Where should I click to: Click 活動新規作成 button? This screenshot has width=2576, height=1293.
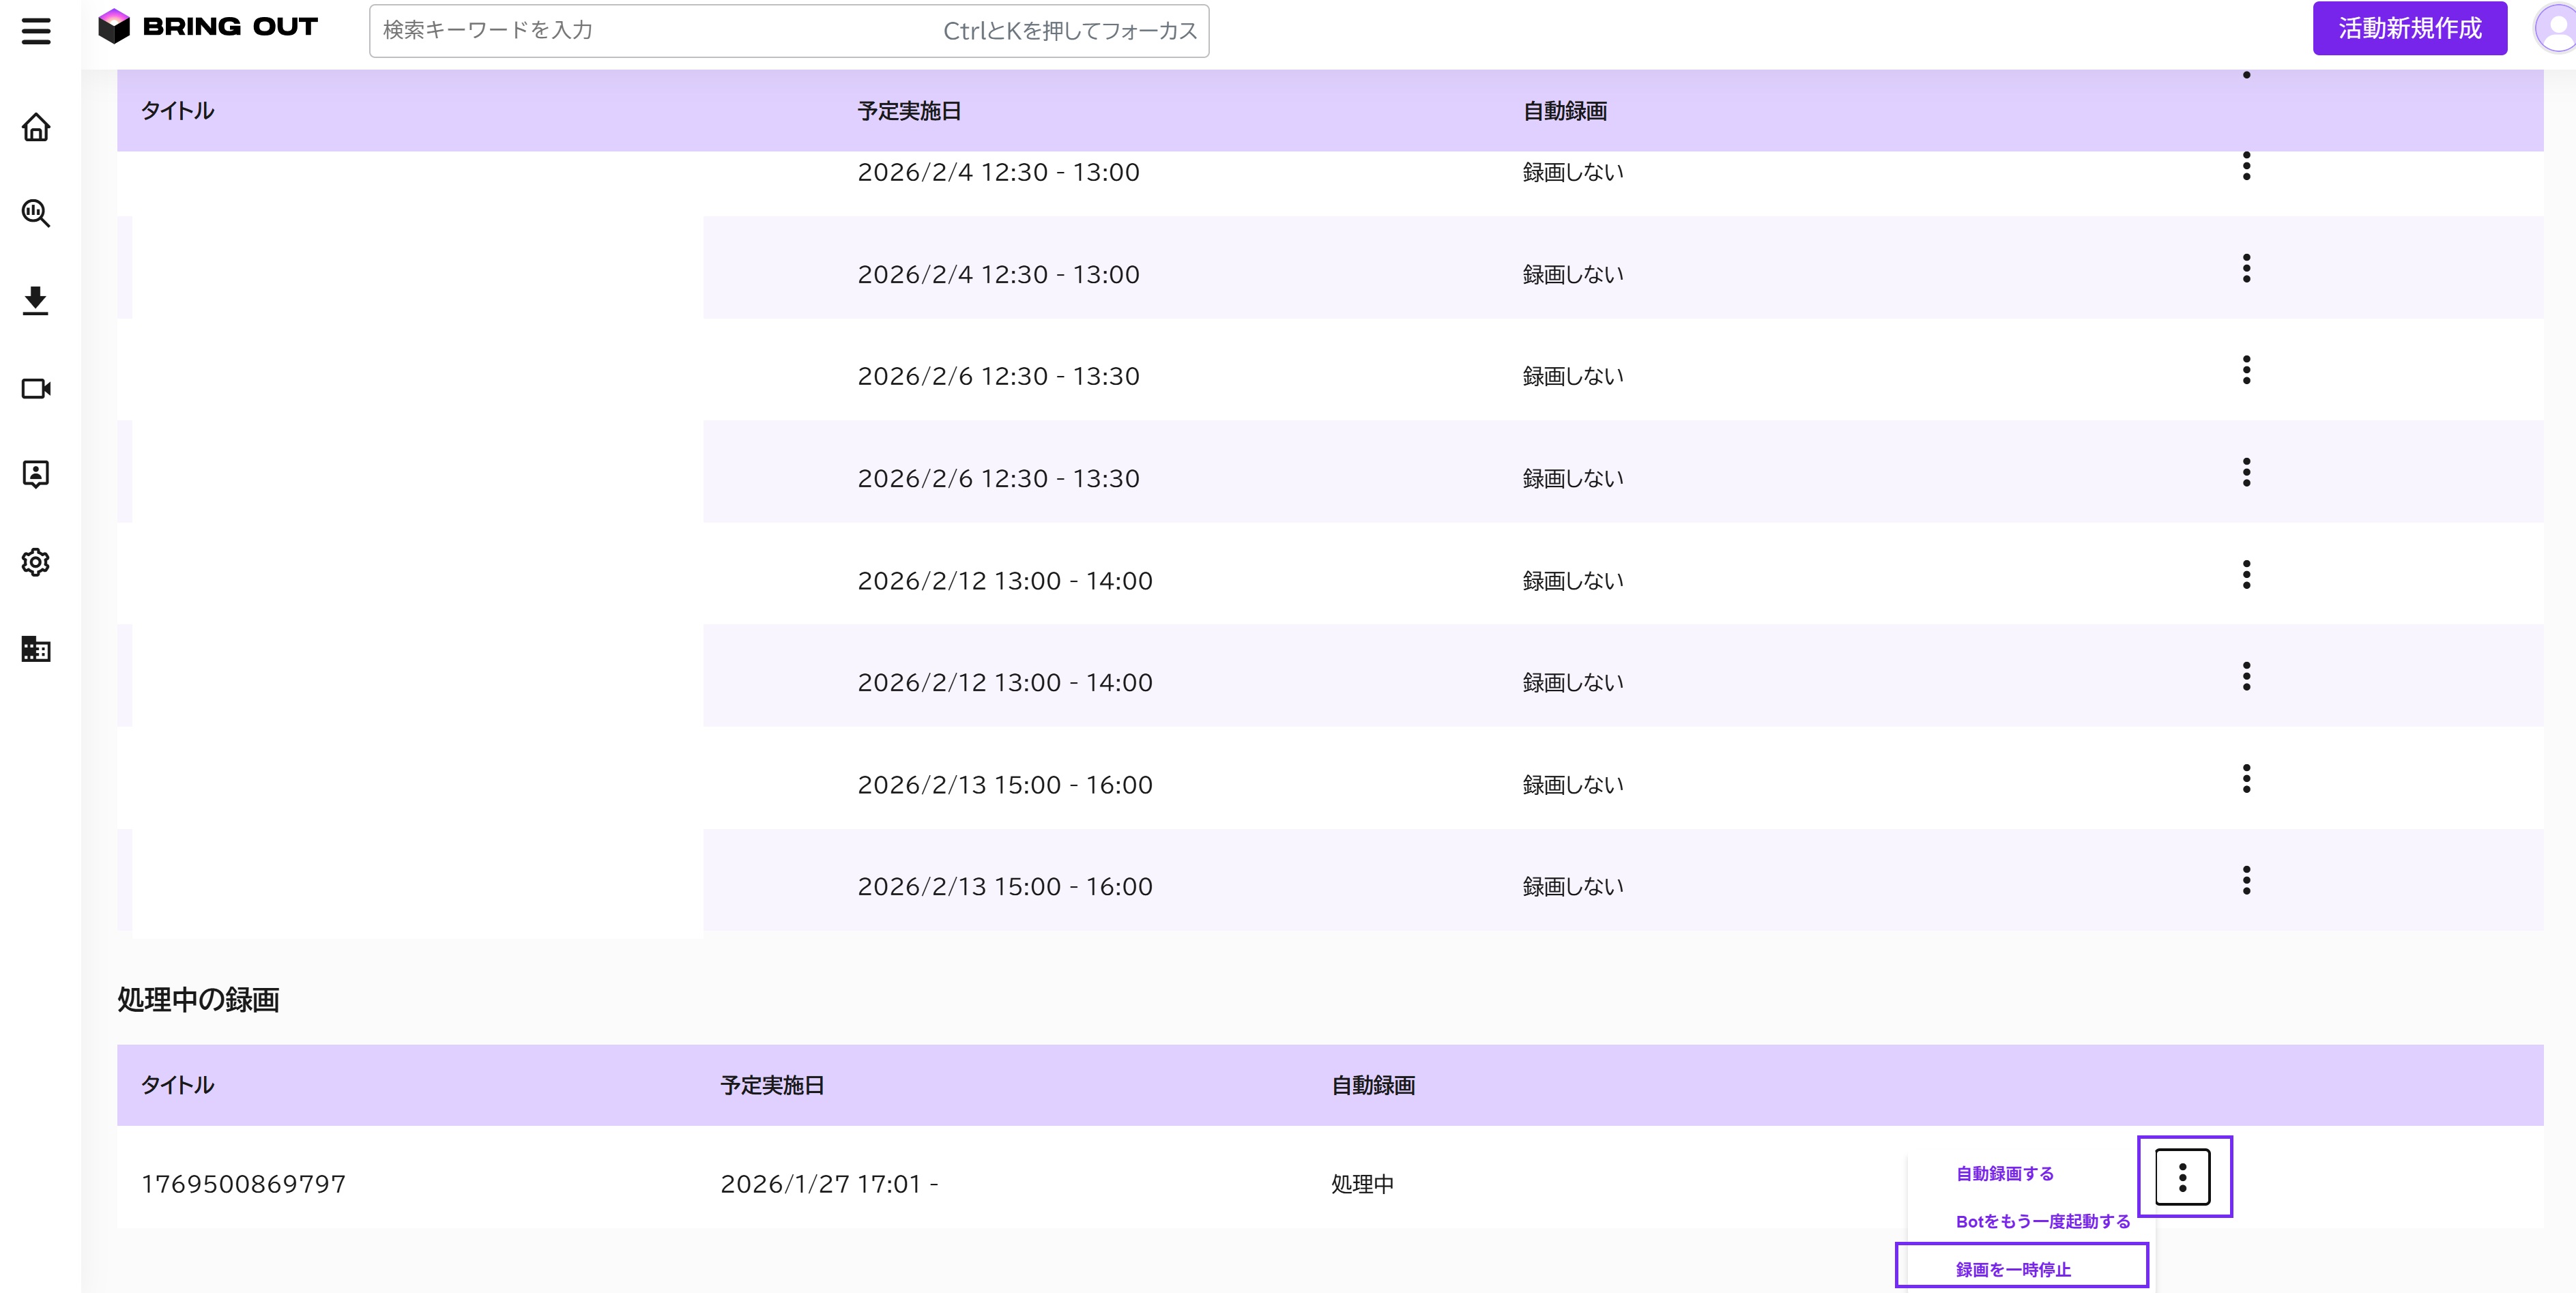[2409, 28]
